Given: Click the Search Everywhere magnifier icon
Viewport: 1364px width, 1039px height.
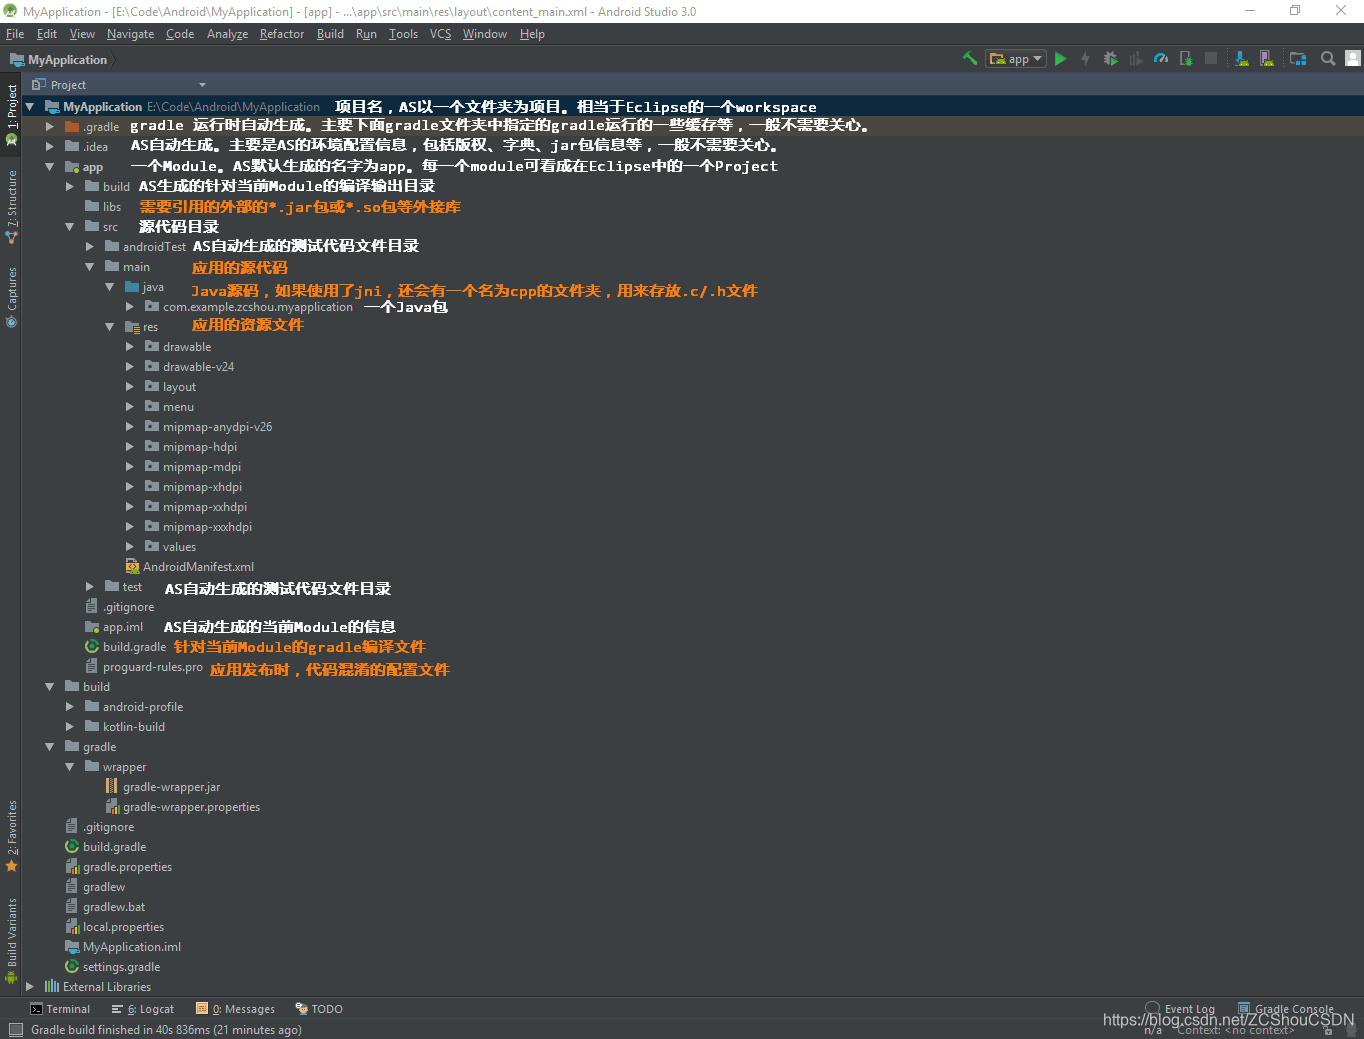Looking at the screenshot, I should click(1328, 59).
